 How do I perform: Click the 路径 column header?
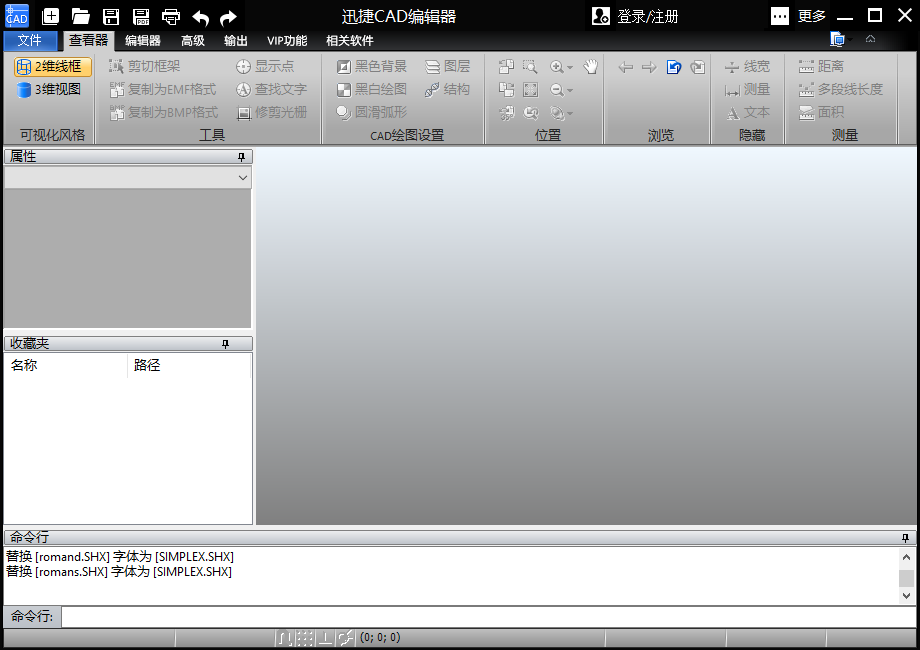[188, 365]
